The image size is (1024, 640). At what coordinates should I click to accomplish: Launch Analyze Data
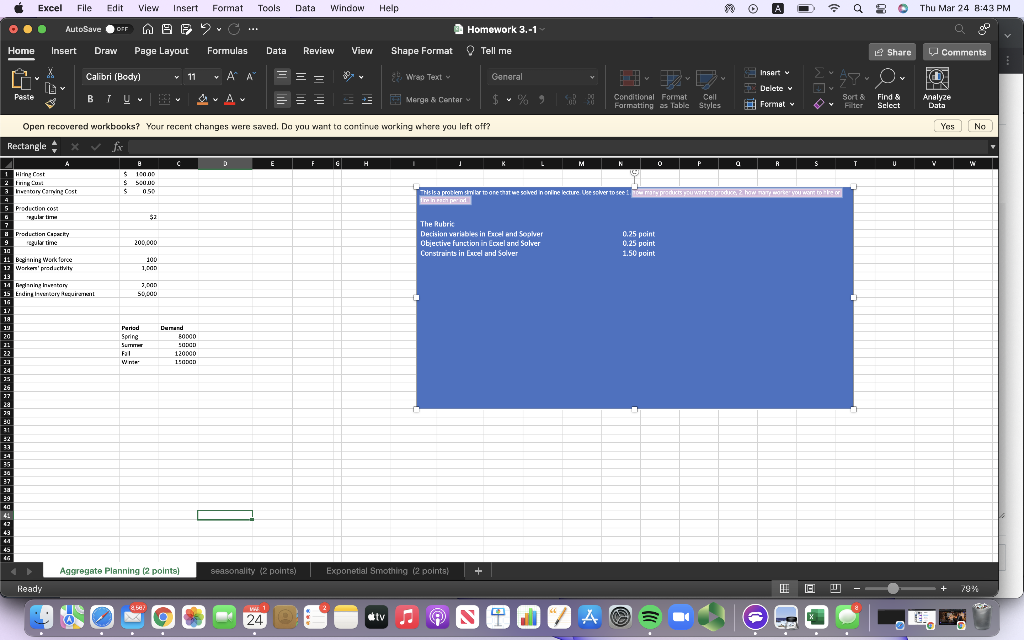(x=934, y=90)
